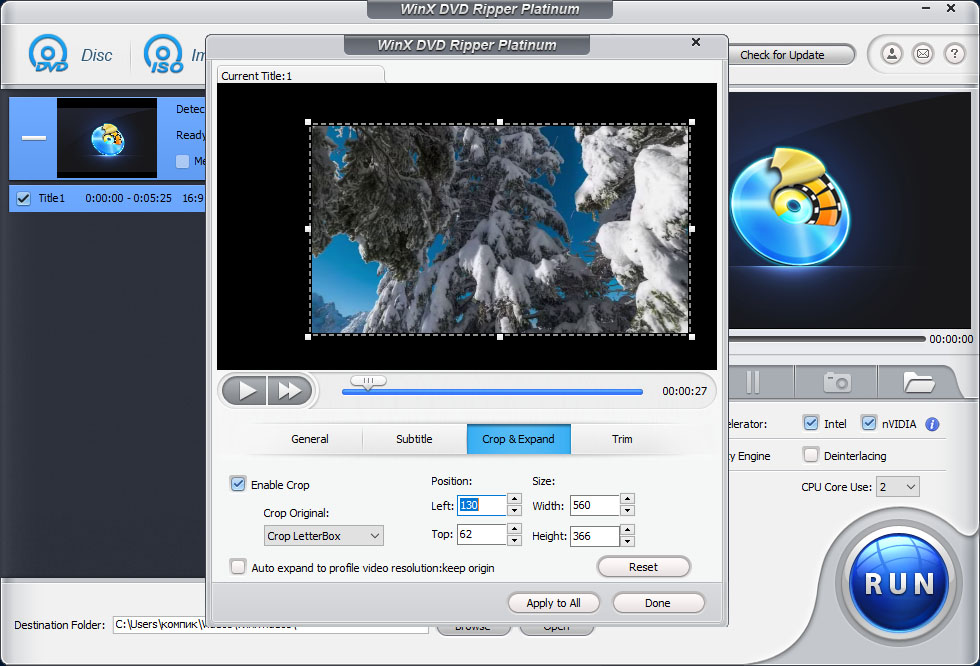Take a snapshot with camera icon
980x666 pixels.
pyautogui.click(x=837, y=382)
